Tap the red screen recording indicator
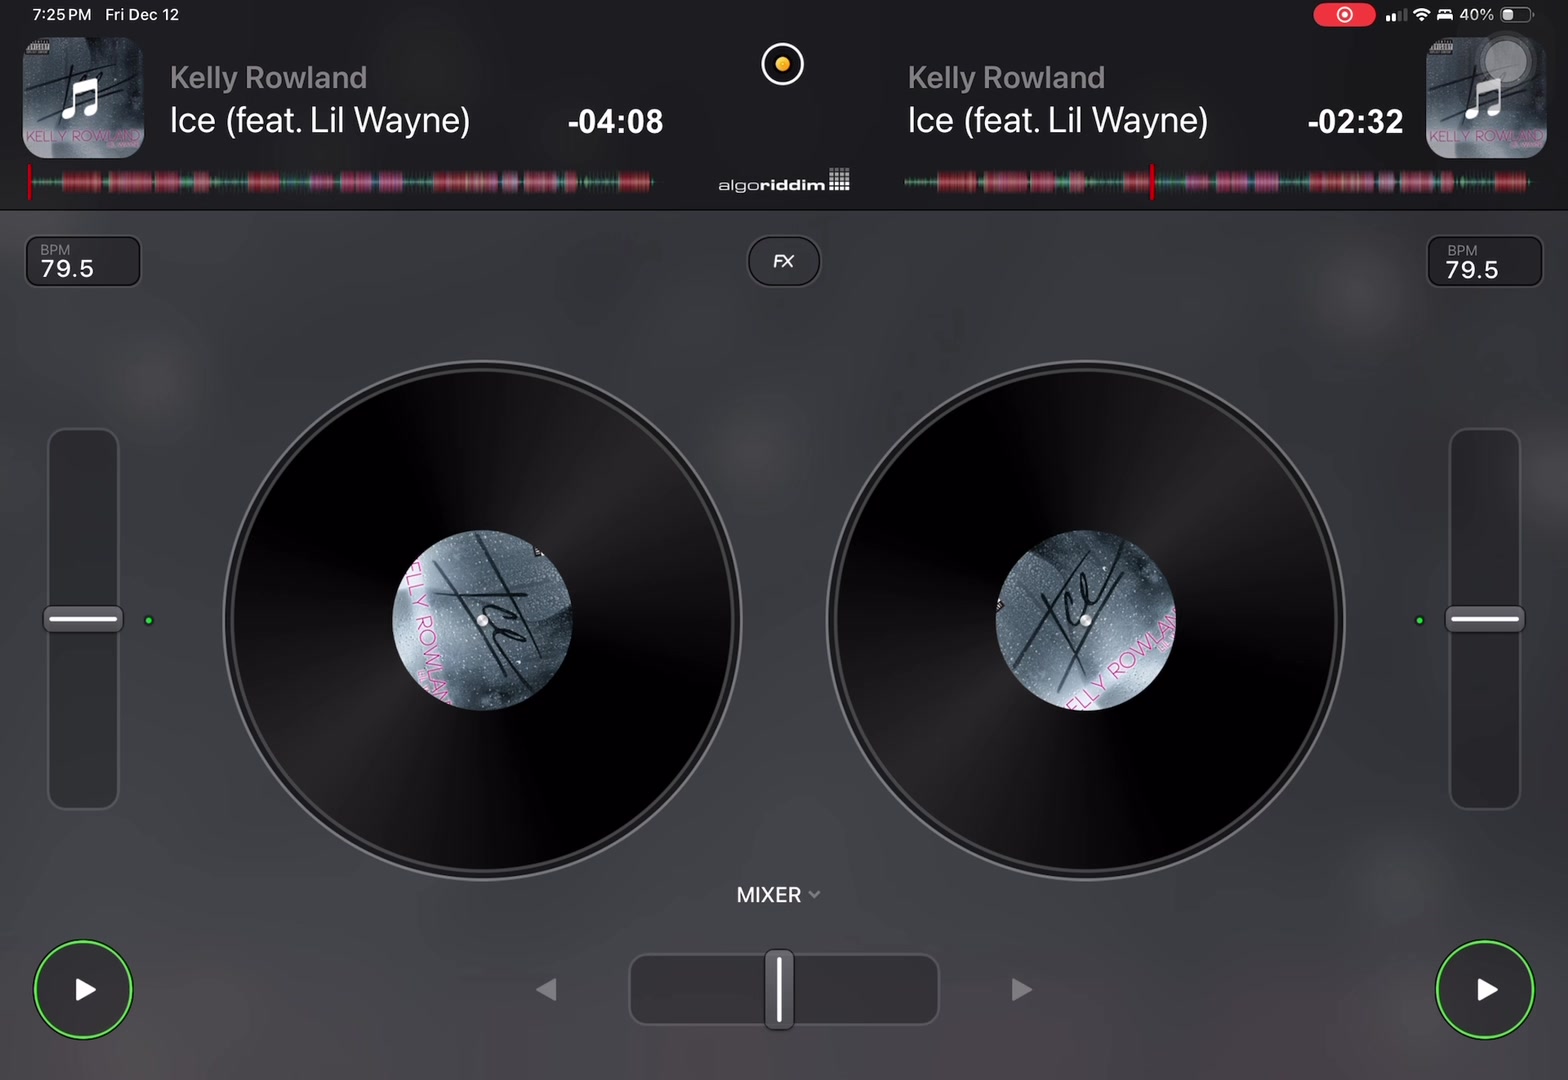The width and height of the screenshot is (1568, 1080). (x=1344, y=15)
